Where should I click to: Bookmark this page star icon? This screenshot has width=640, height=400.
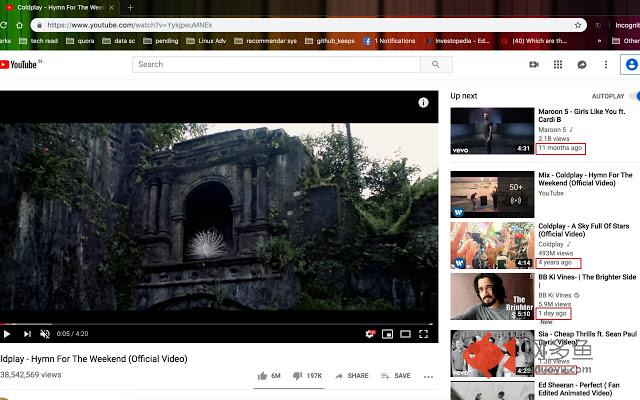(578, 25)
